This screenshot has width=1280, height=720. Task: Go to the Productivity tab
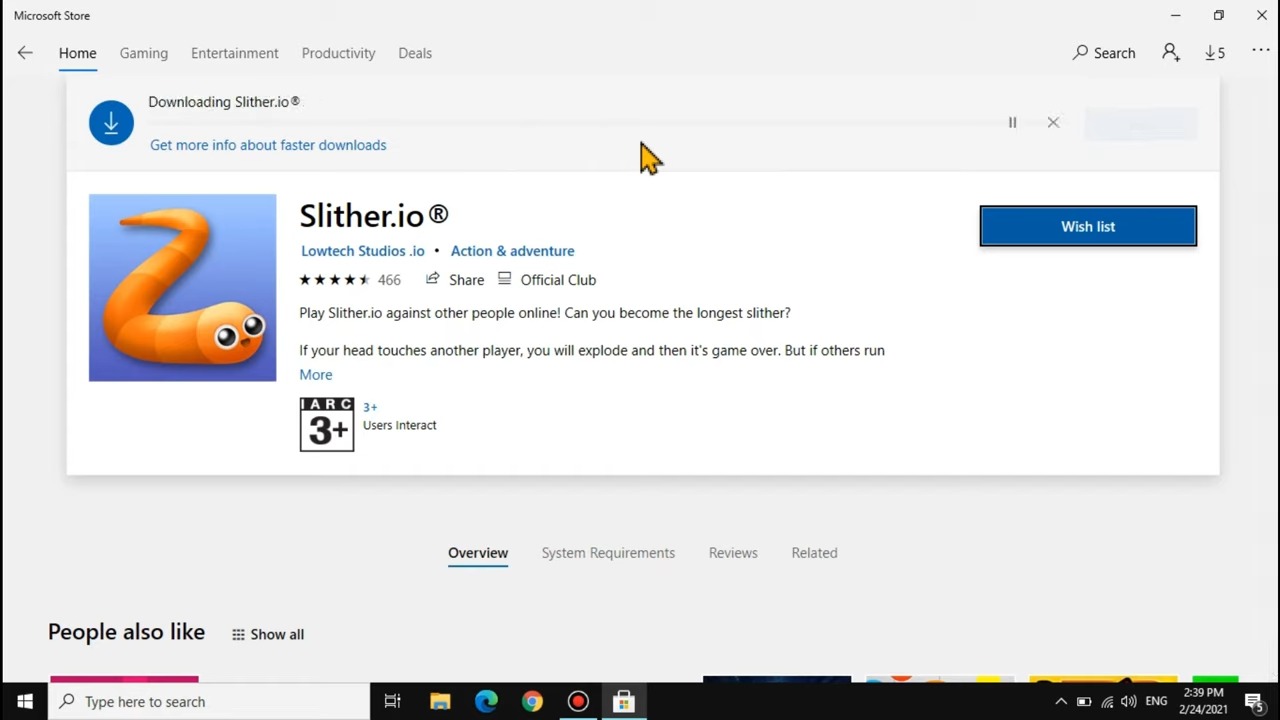tap(338, 53)
